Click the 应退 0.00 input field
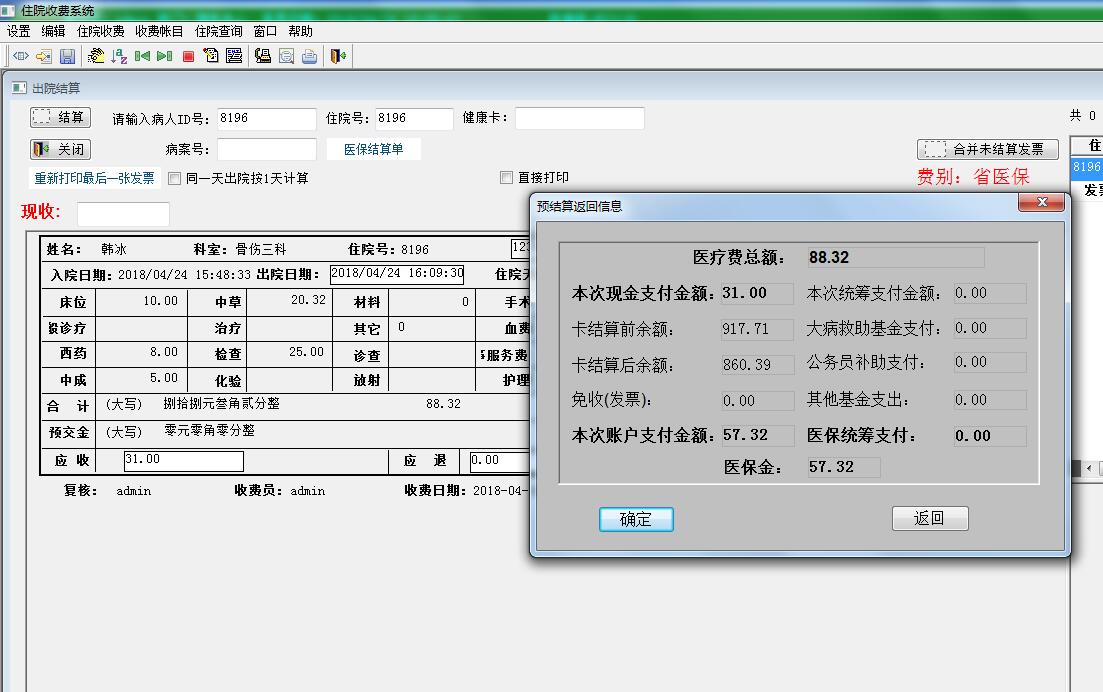Screen dimensions: 1103x692 pyautogui.click(x=499, y=461)
